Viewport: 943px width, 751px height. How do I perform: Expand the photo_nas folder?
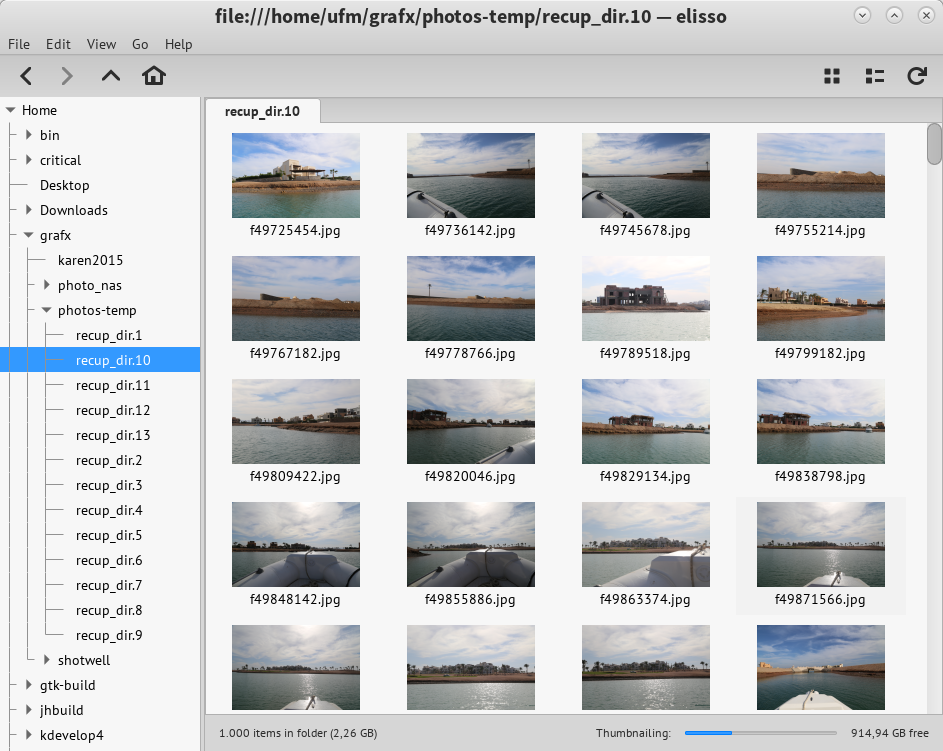pos(46,285)
